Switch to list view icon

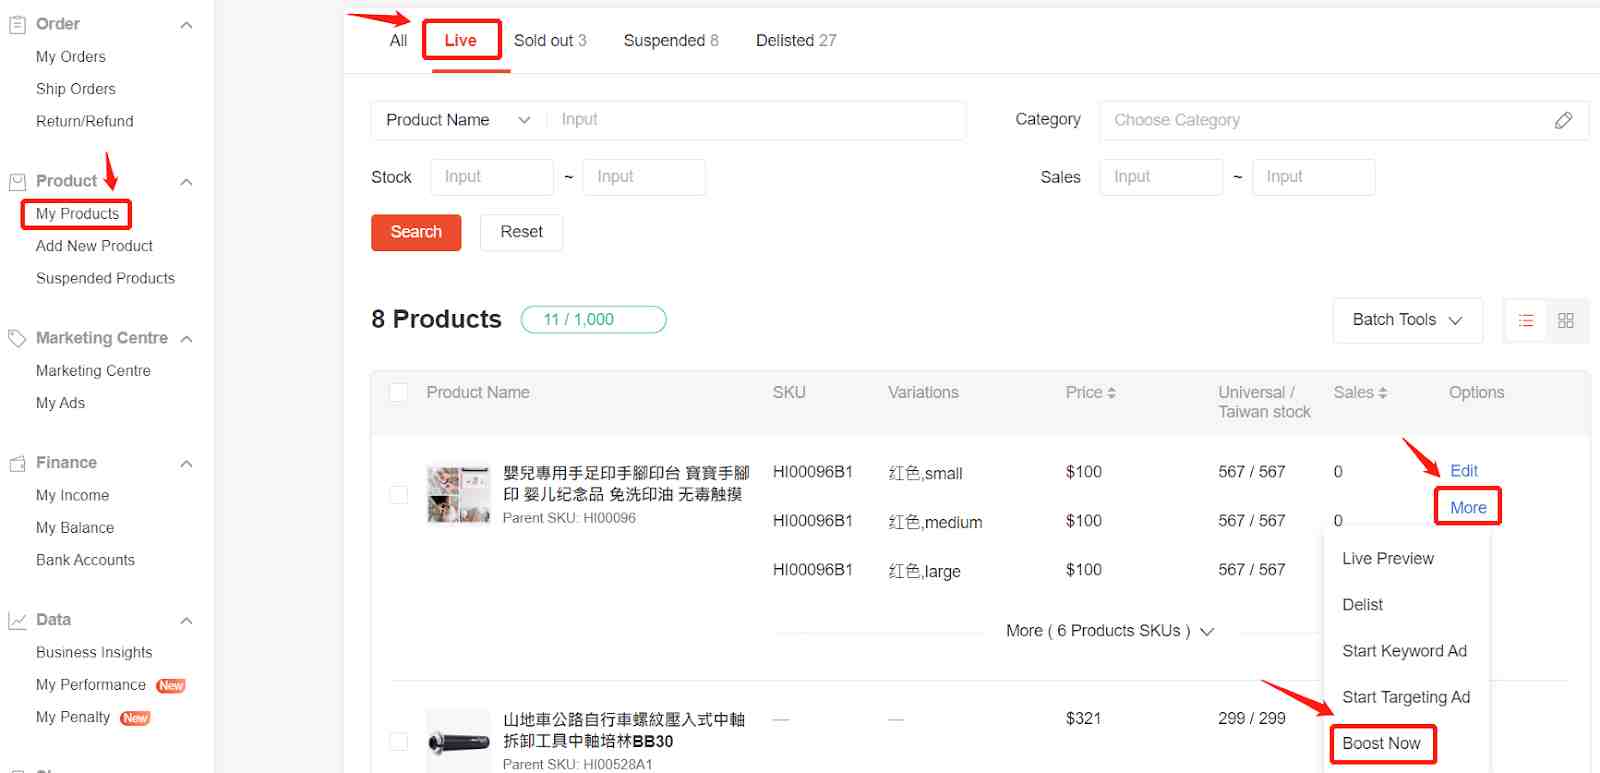[x=1526, y=321]
